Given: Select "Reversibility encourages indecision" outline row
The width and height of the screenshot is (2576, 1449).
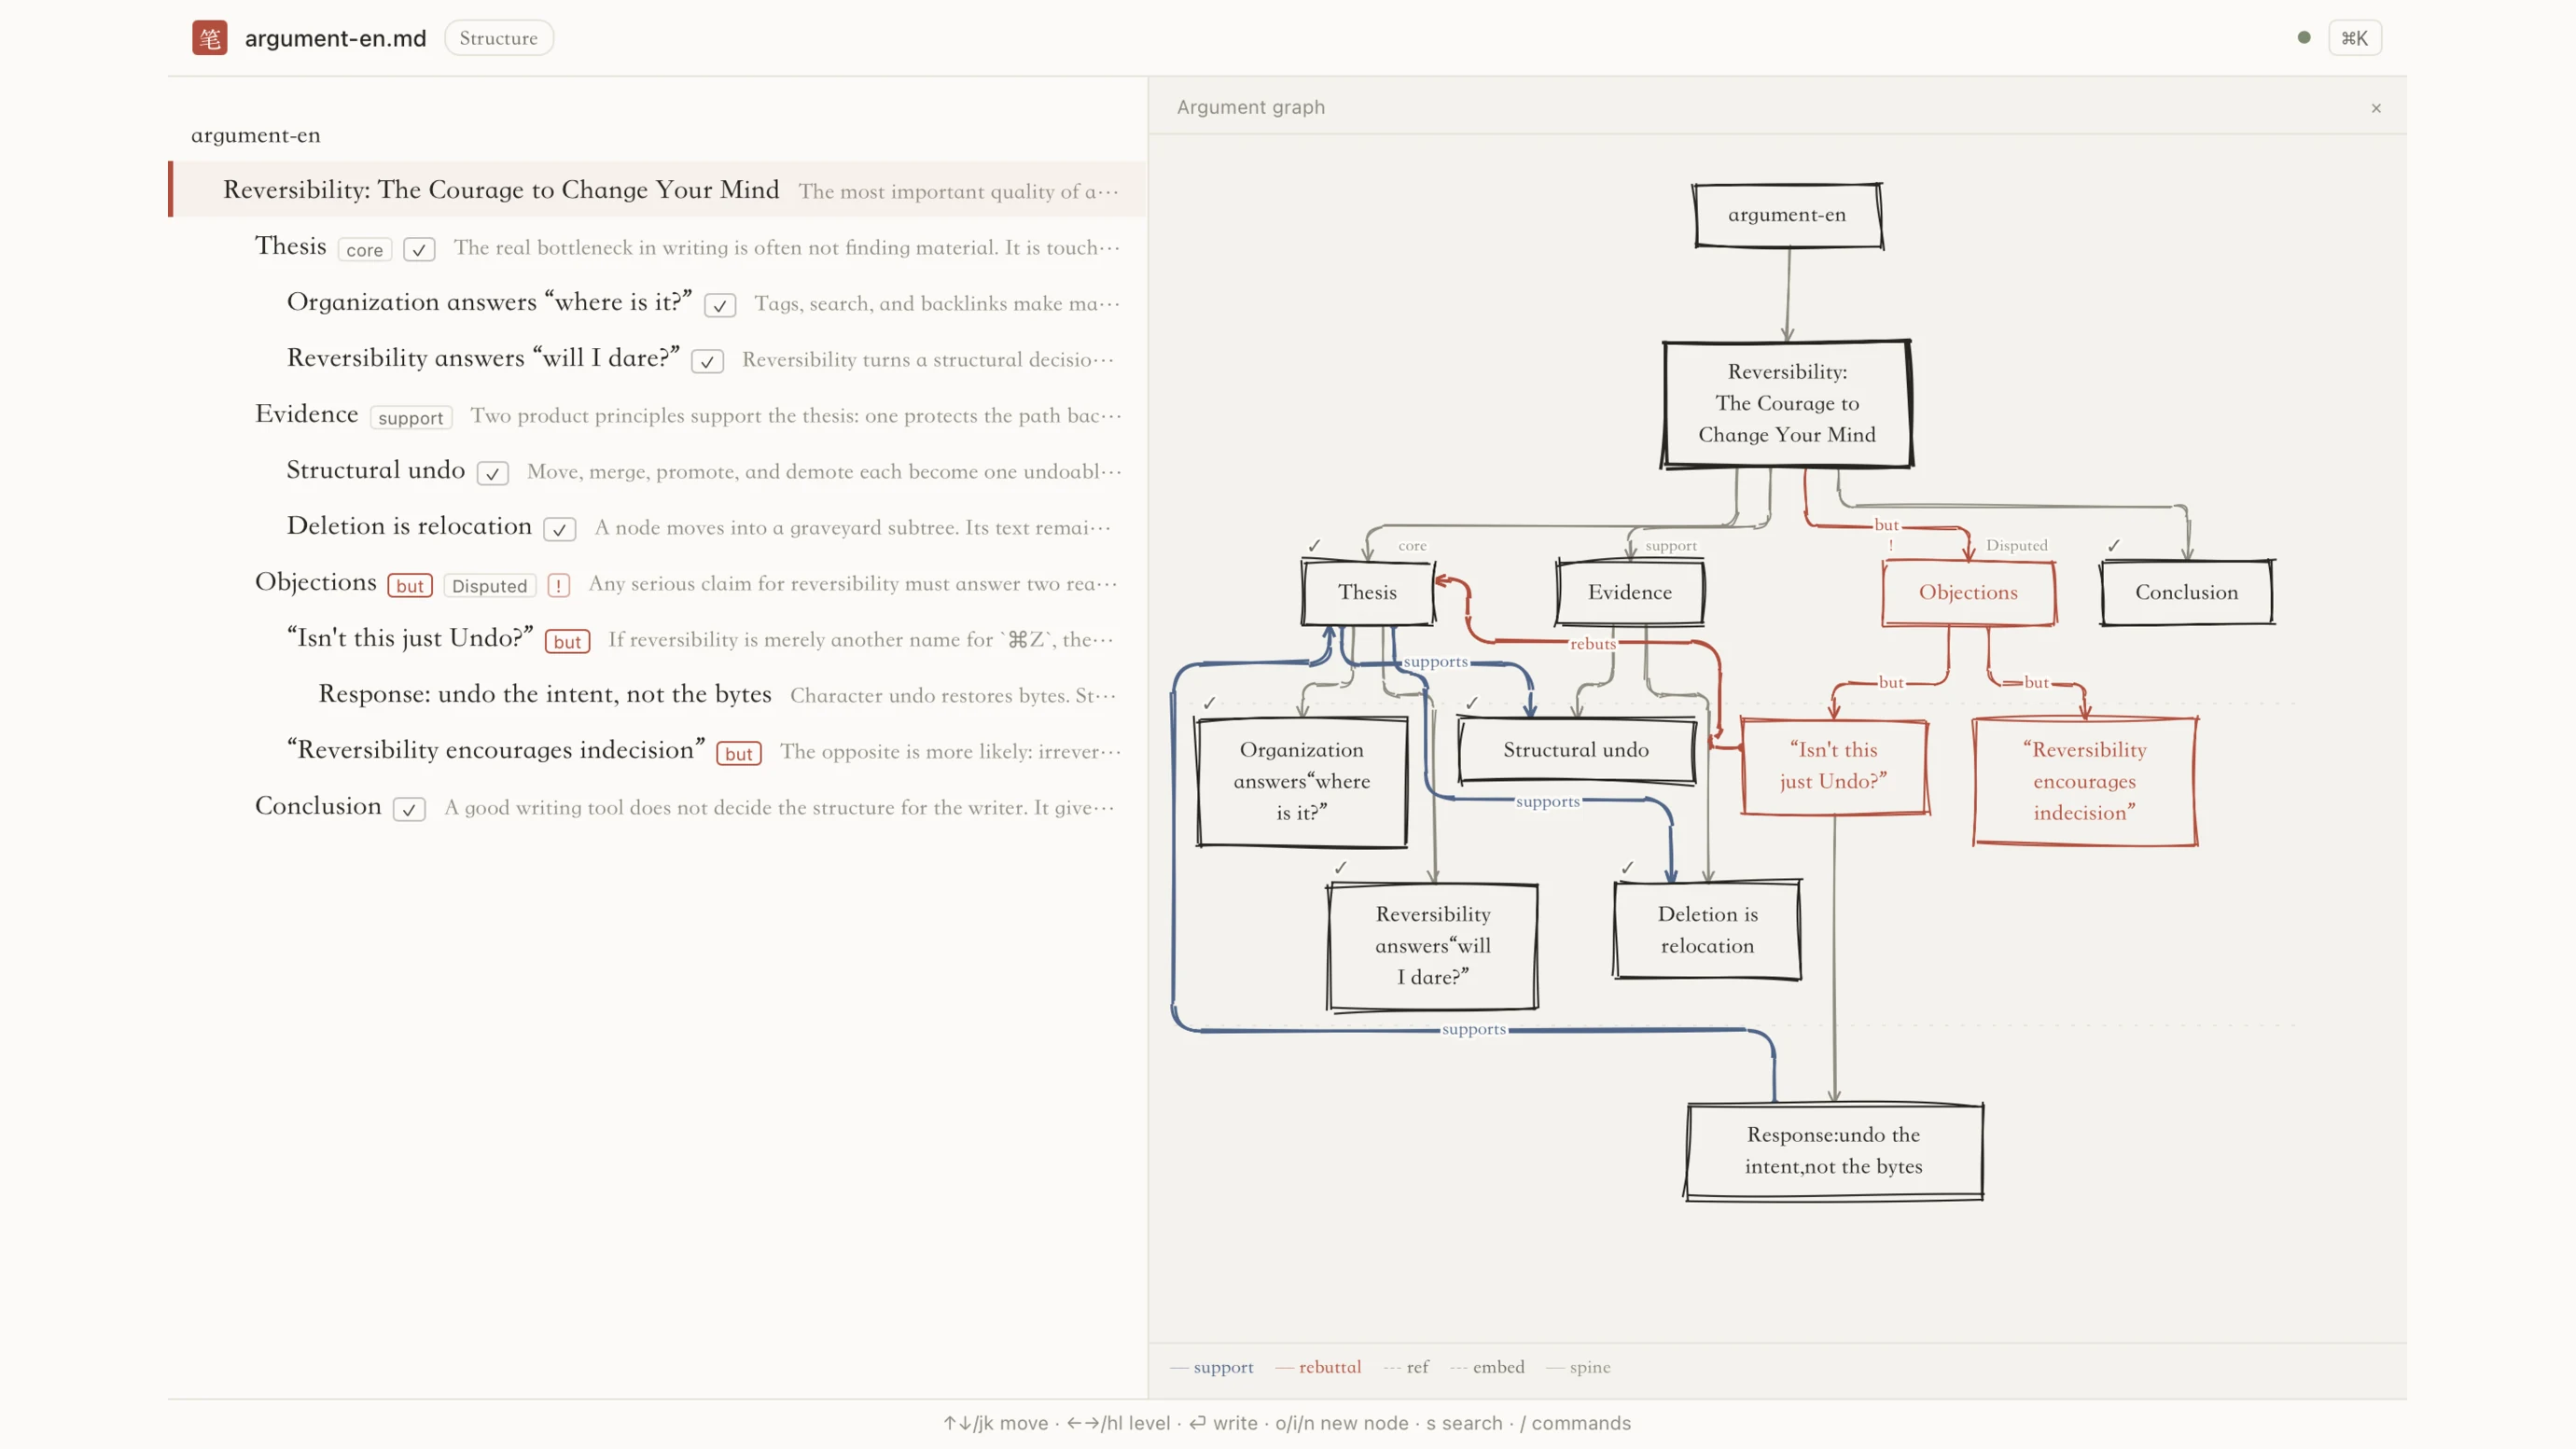Looking at the screenshot, I should [658, 750].
